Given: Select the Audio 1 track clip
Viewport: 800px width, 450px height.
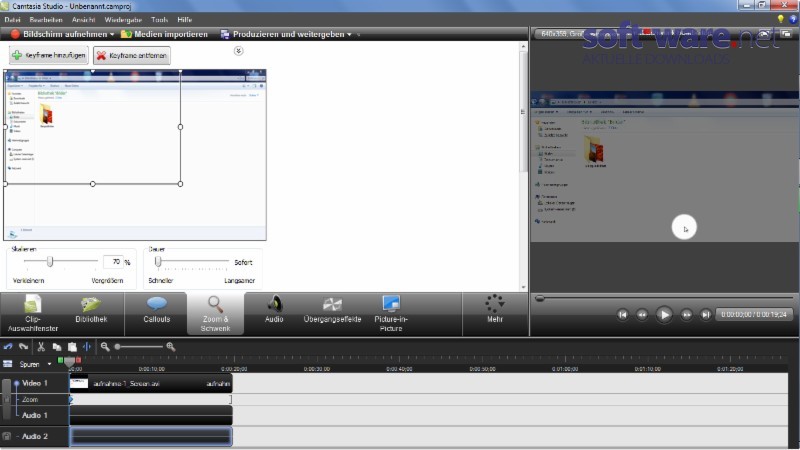Looking at the screenshot, I should click(x=151, y=415).
